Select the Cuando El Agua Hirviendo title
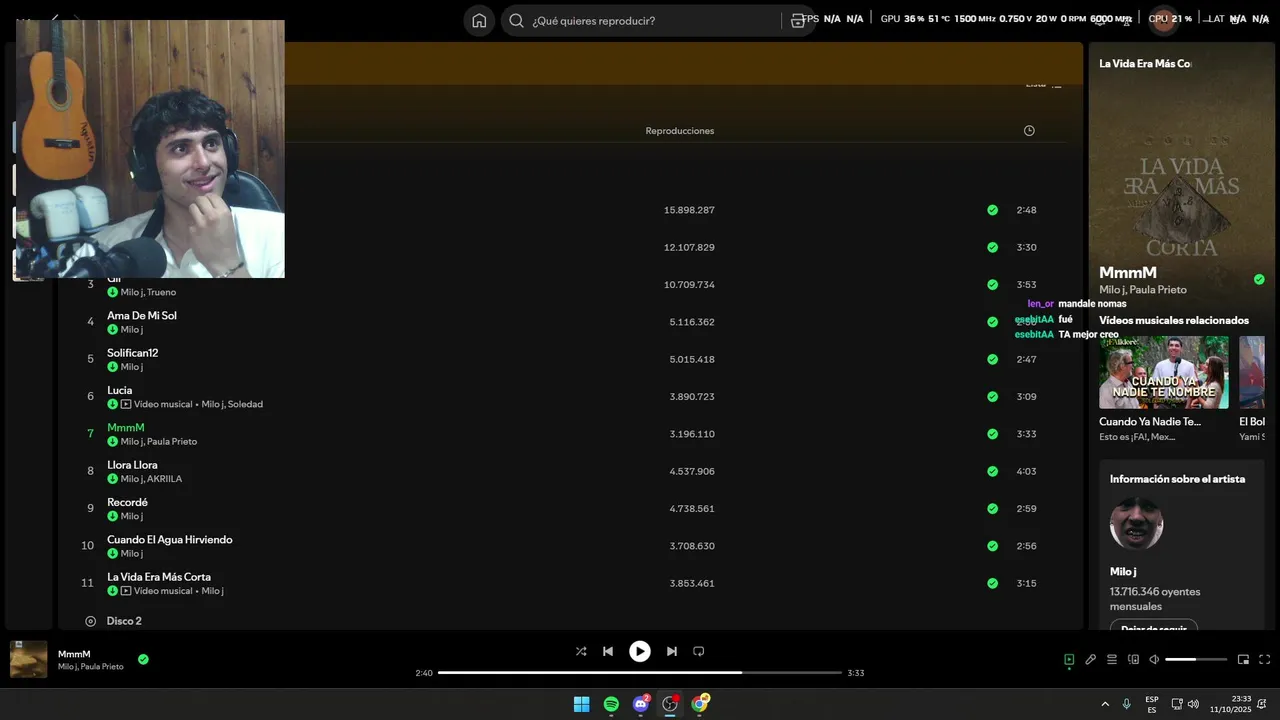1280x720 pixels. pyautogui.click(x=170, y=539)
